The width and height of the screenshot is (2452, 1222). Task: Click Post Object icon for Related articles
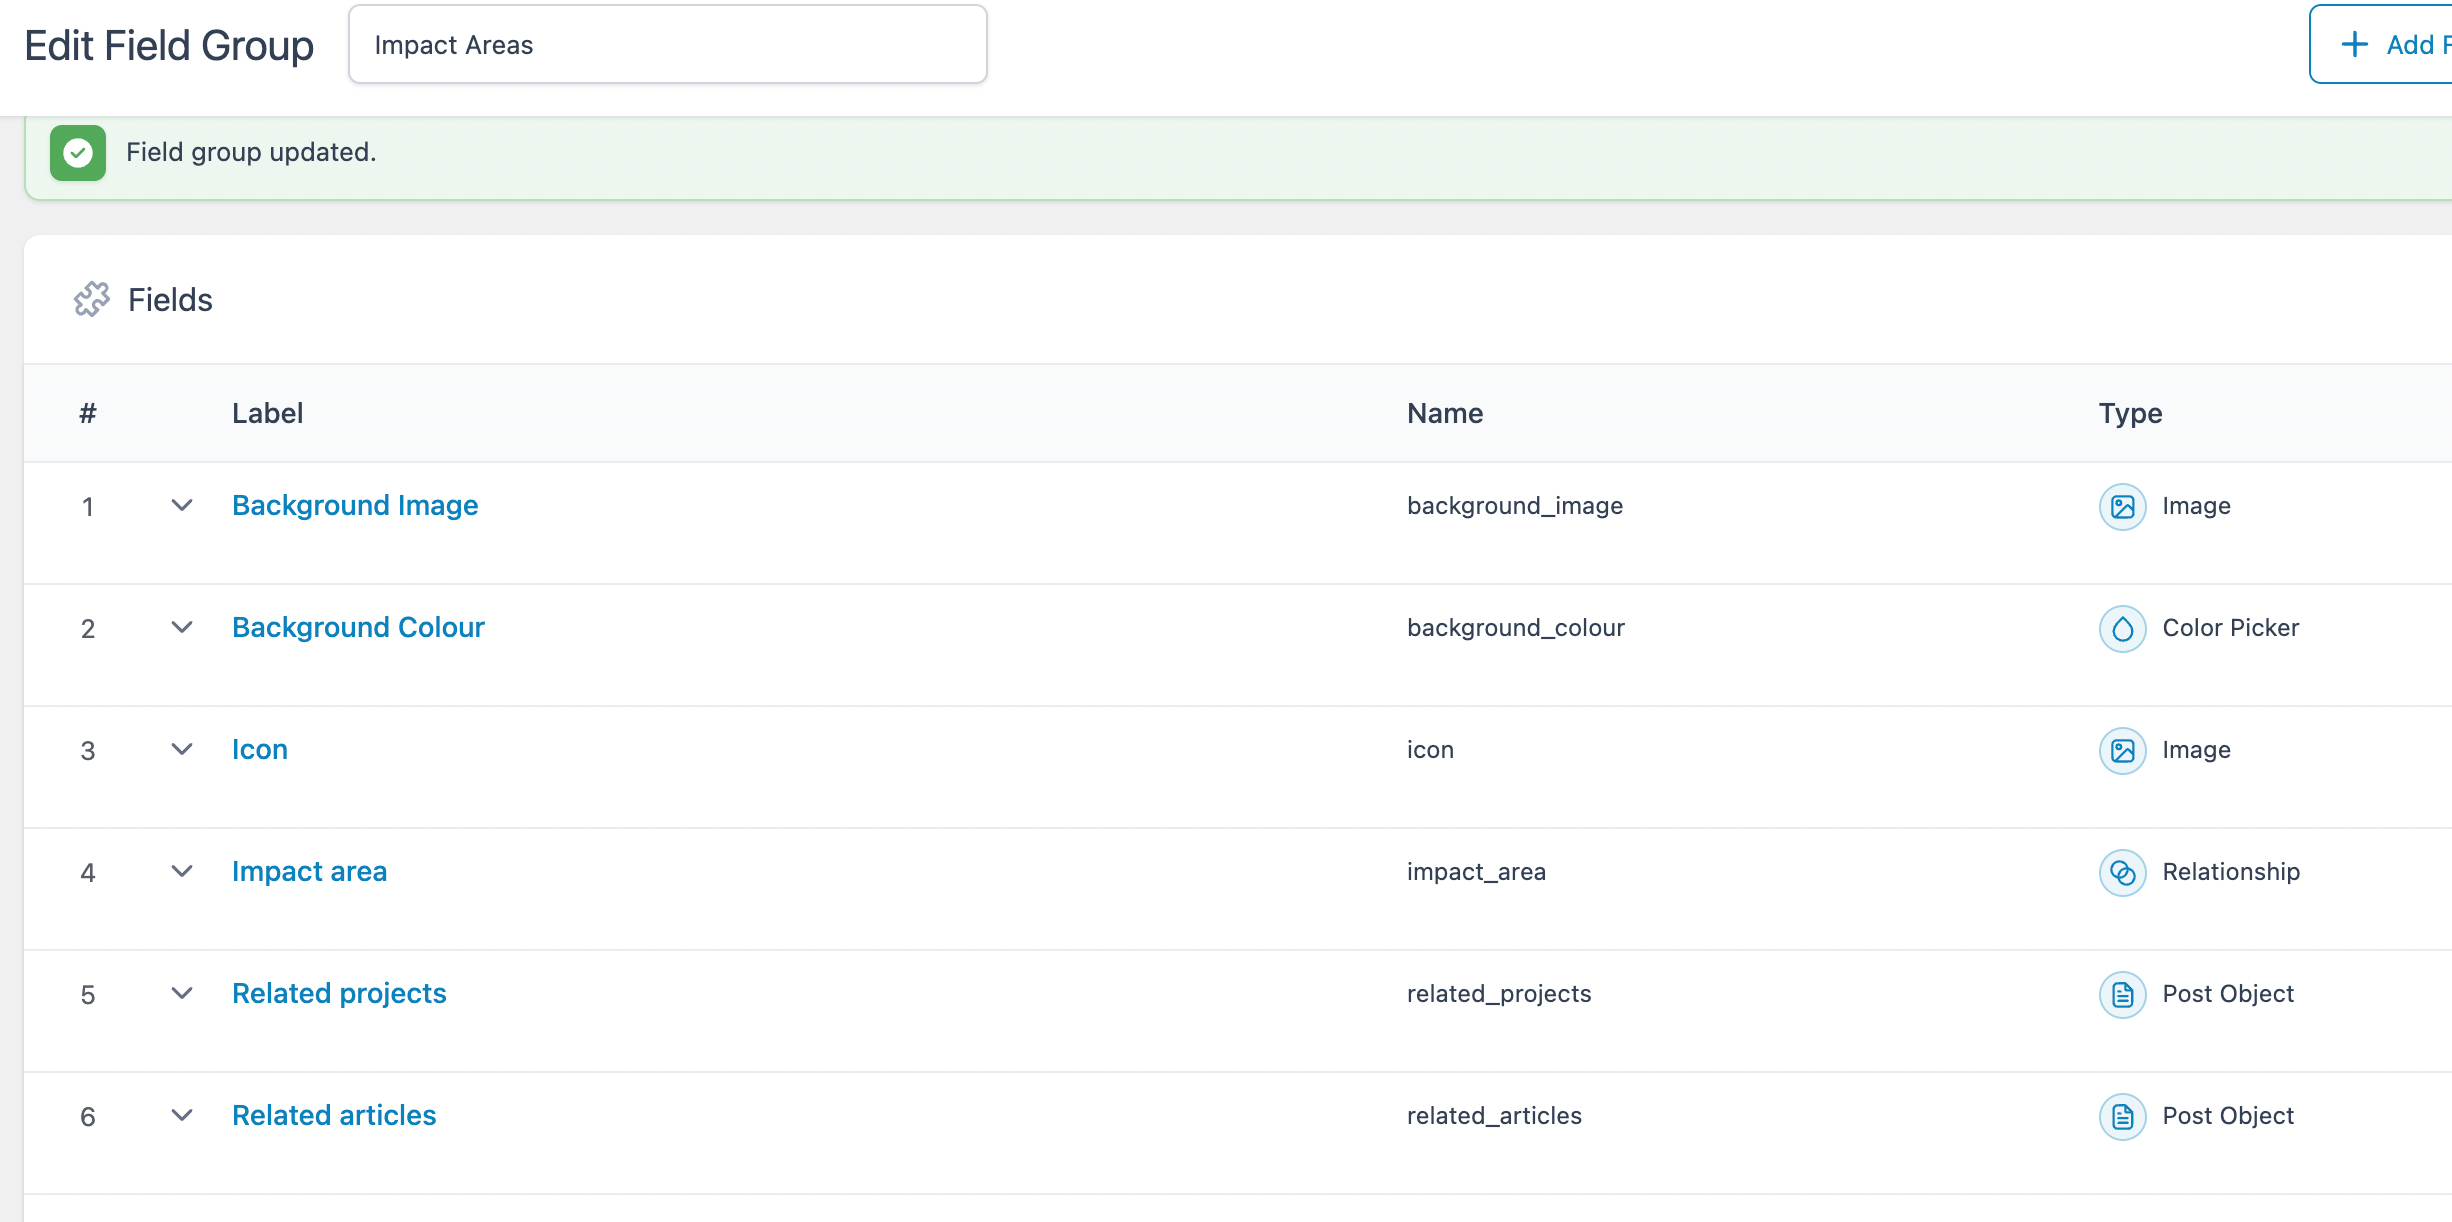coord(2122,1116)
